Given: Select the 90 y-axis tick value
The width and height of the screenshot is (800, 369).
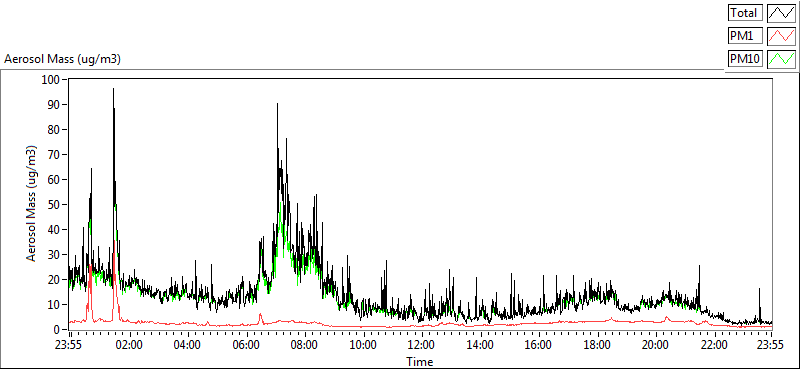Looking at the screenshot, I should 55,105.
